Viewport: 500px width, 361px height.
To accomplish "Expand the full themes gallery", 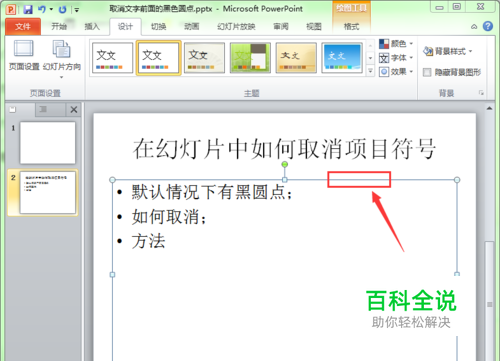I will click(x=370, y=71).
